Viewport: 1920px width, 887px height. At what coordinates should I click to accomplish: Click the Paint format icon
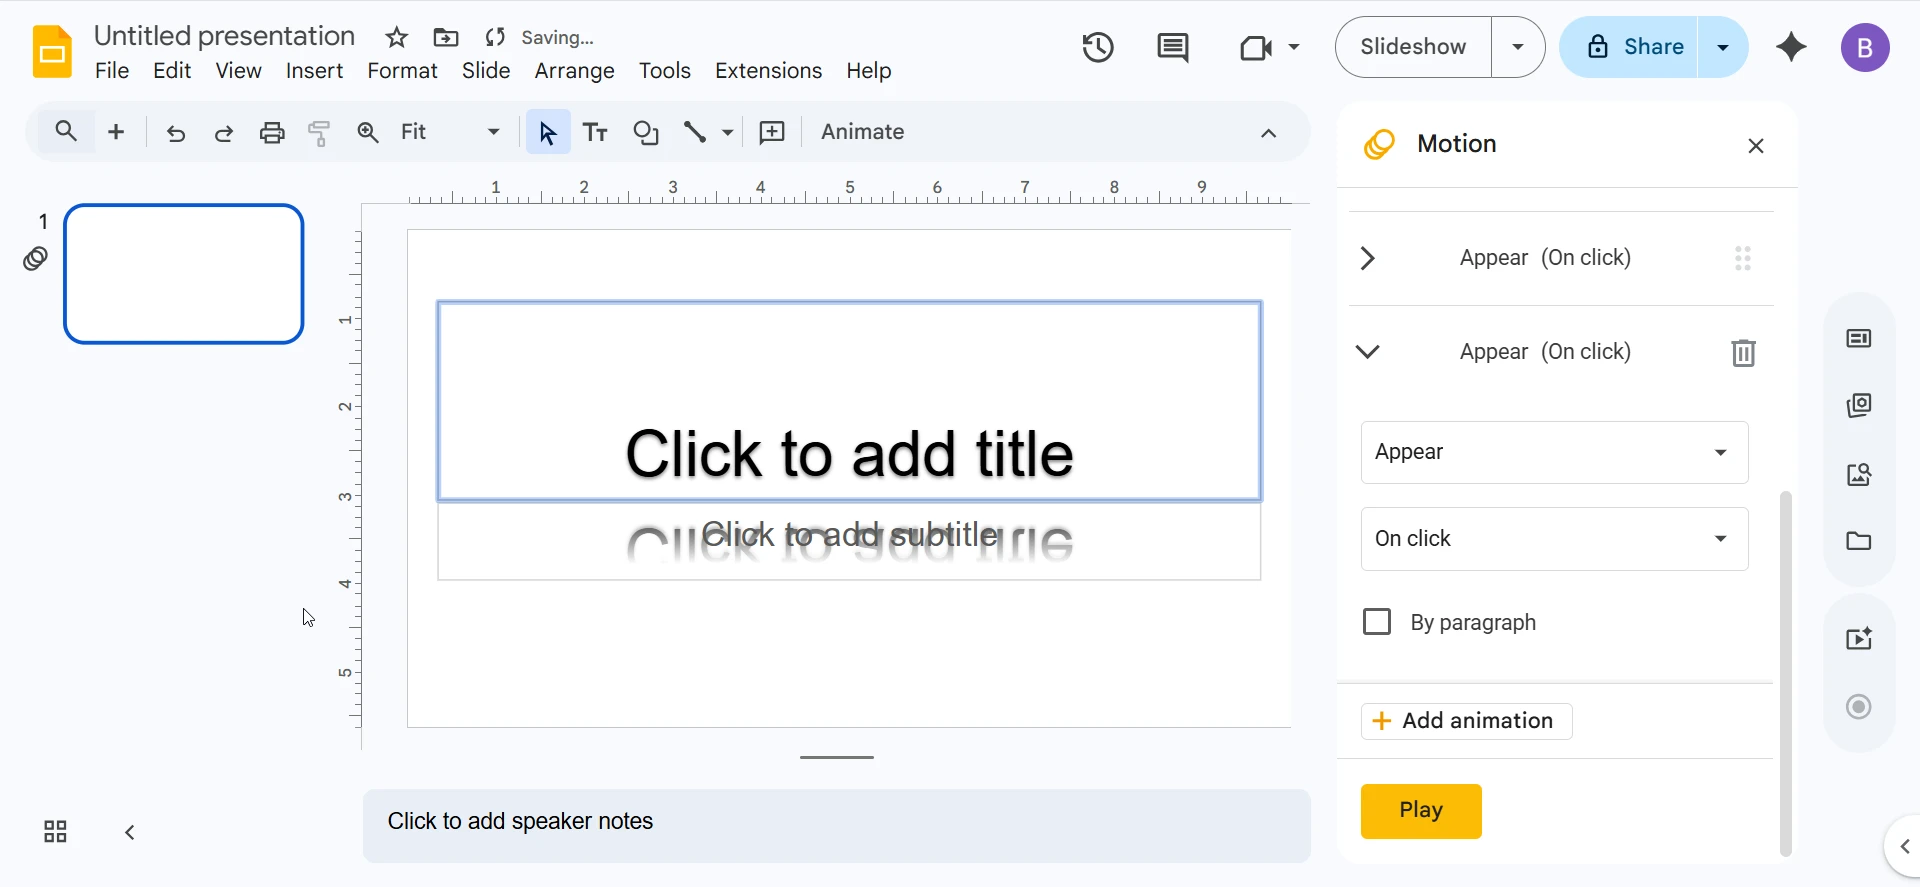tap(319, 132)
